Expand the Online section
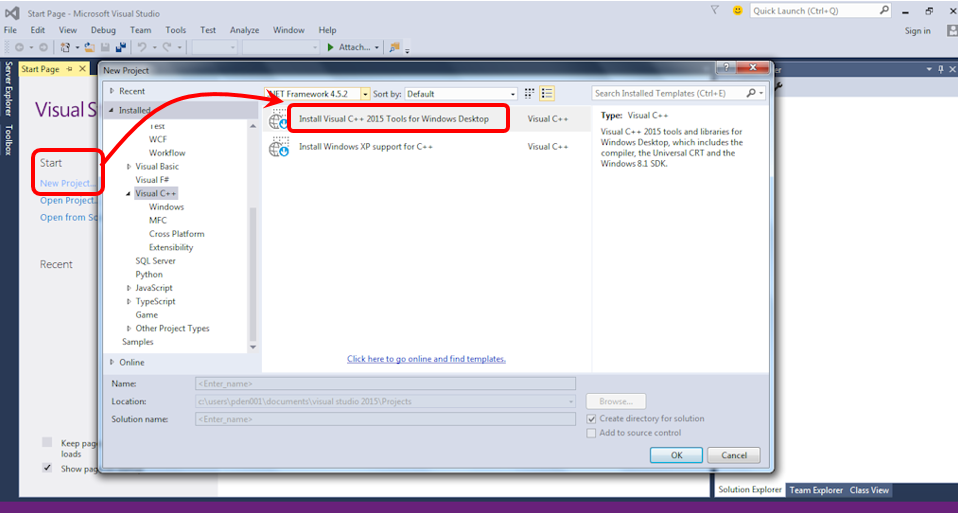958x513 pixels. click(112, 362)
